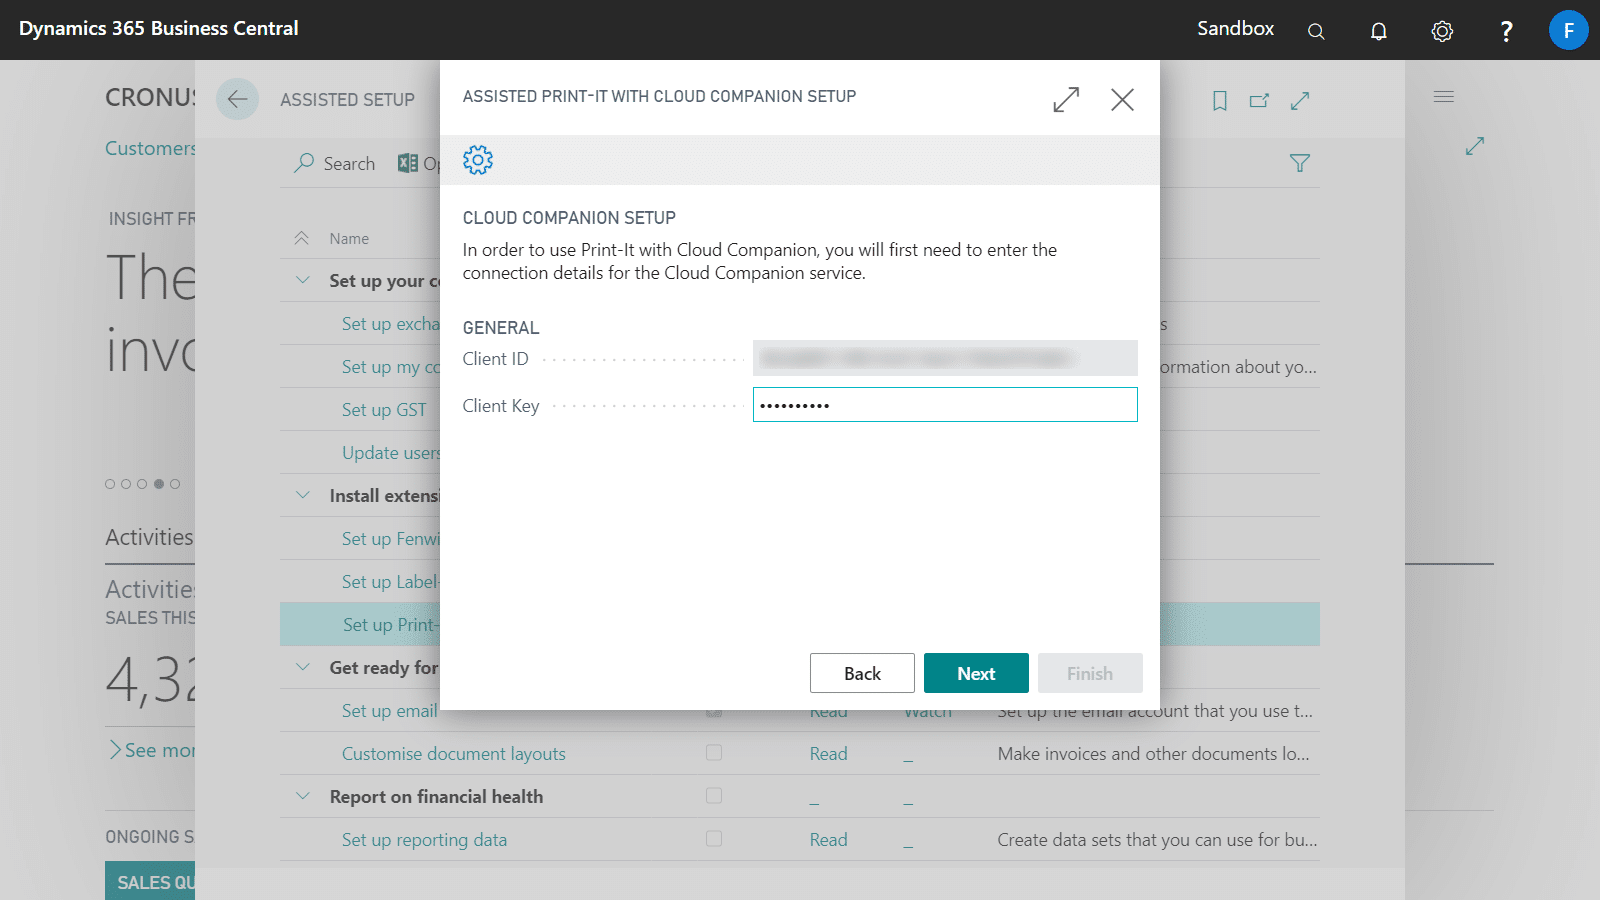Expand the role center headline area
Image resolution: width=1600 pixels, height=901 pixels.
(1474, 146)
